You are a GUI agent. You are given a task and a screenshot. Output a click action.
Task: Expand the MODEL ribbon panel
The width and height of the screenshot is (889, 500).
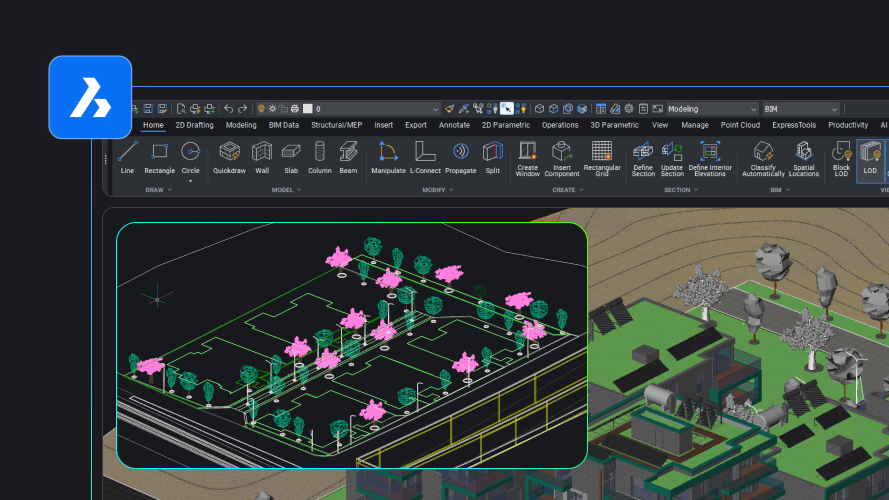[286, 190]
